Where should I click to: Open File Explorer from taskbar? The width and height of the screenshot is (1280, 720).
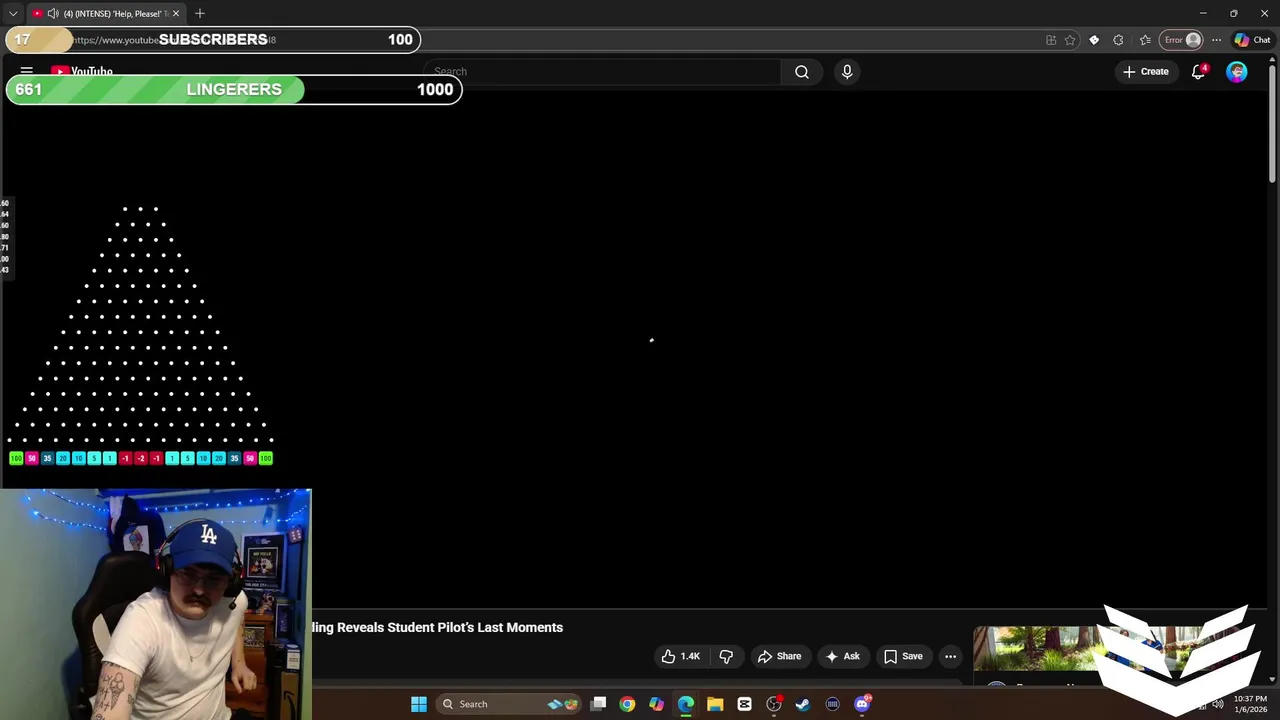tap(715, 704)
